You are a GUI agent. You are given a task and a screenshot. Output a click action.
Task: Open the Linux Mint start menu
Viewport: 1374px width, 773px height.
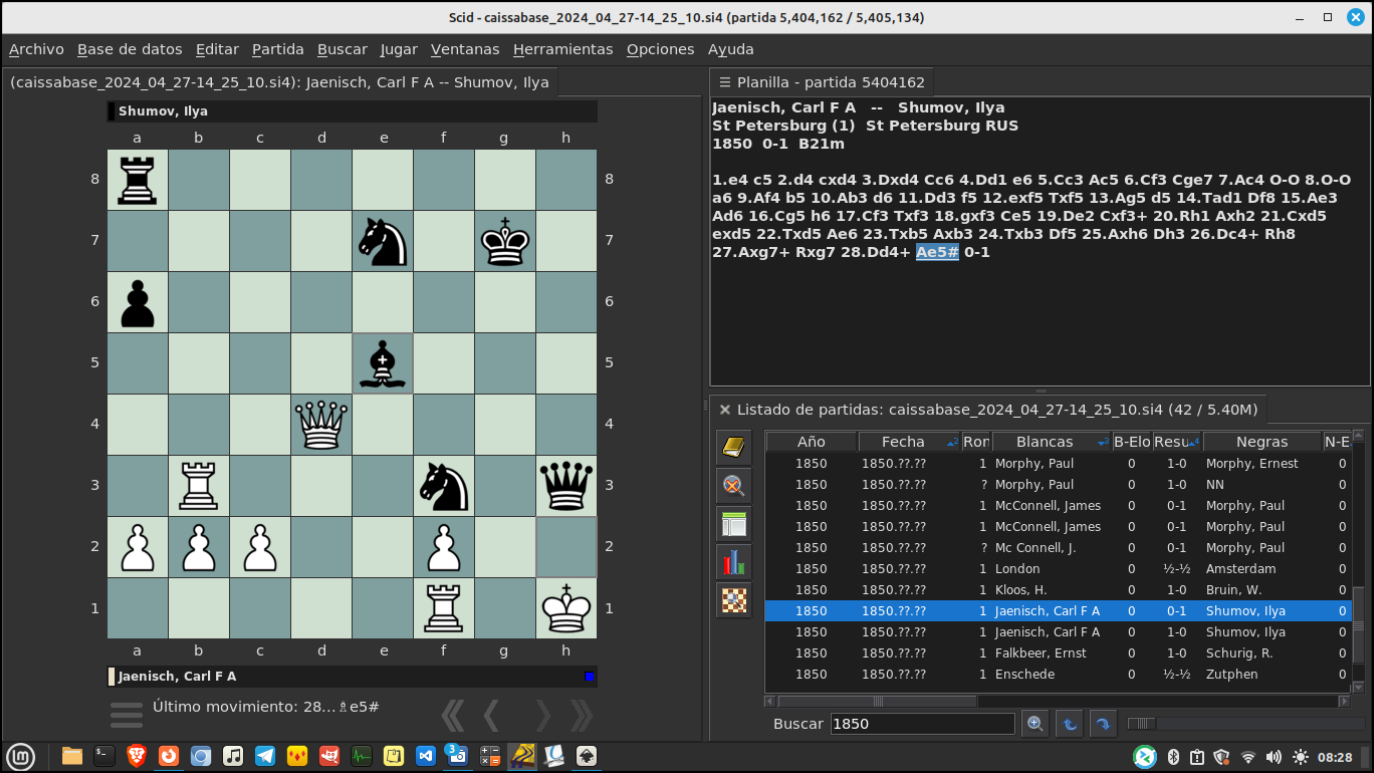point(21,756)
